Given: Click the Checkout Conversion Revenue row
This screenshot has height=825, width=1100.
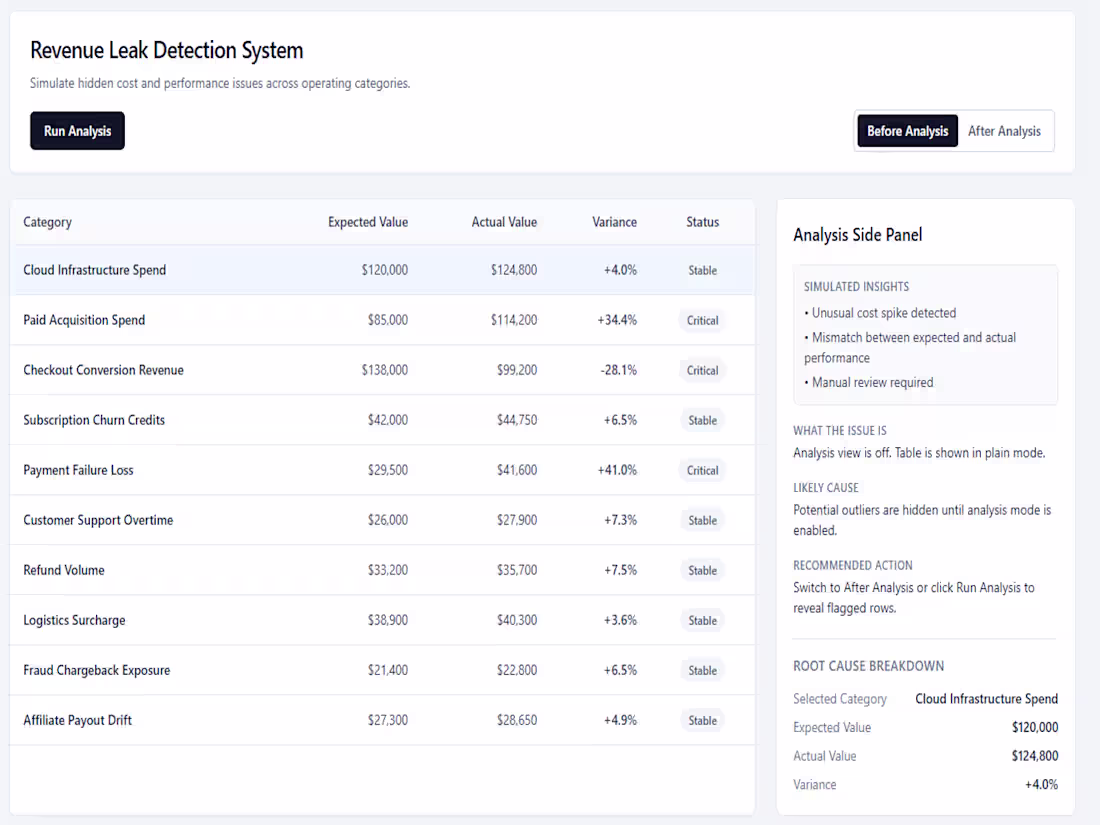Looking at the screenshot, I should coord(104,370).
